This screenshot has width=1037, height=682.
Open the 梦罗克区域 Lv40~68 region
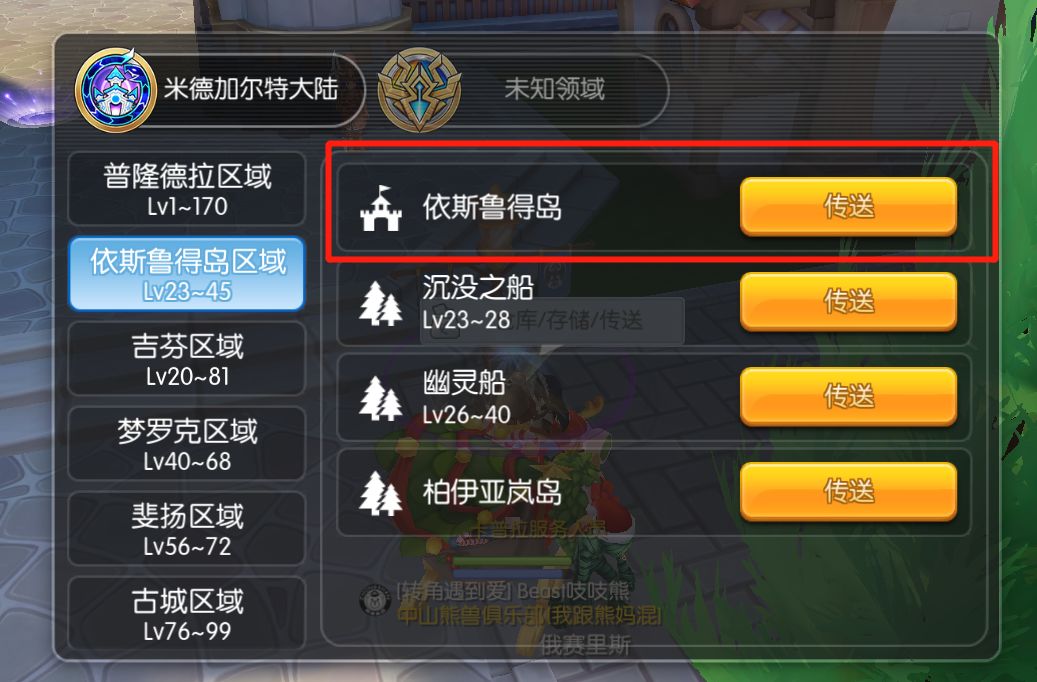[x=187, y=444]
